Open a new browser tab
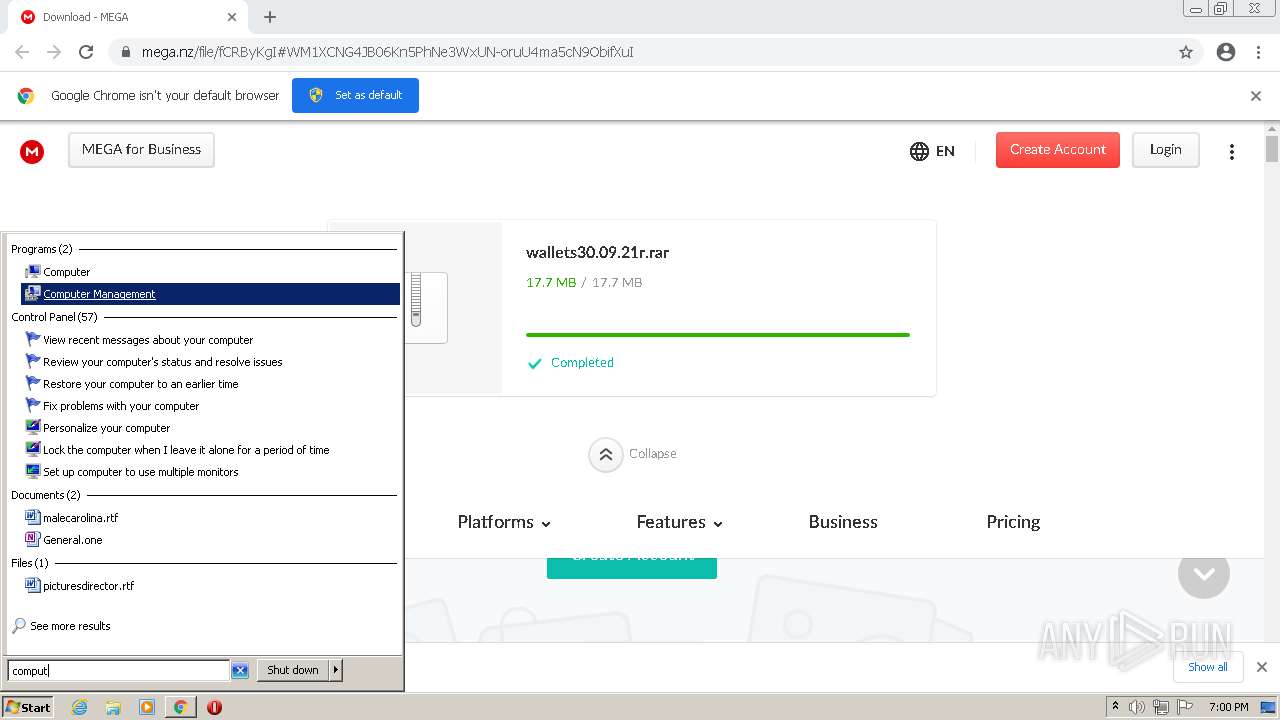 tap(270, 17)
